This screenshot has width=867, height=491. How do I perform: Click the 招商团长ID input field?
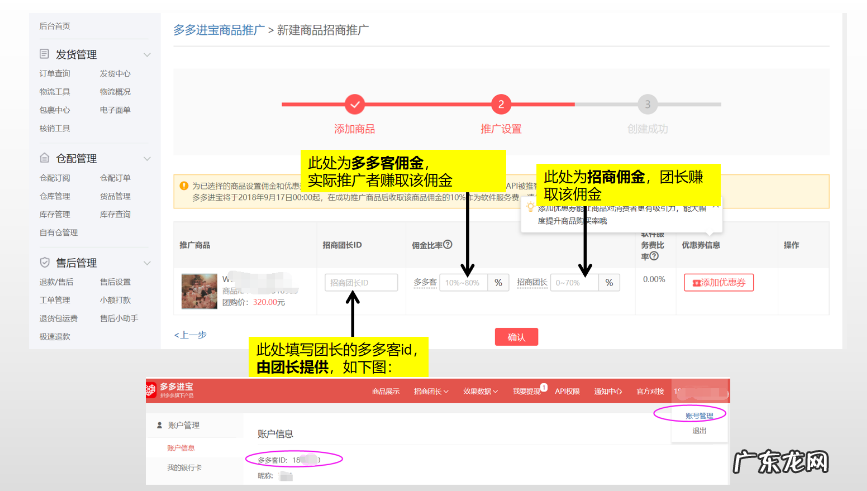tap(361, 283)
